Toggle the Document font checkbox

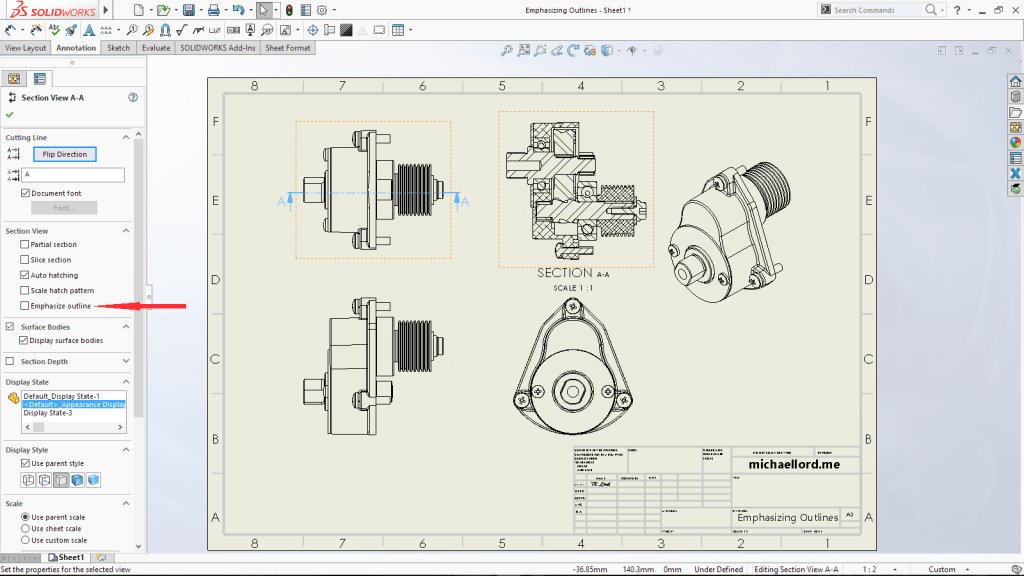click(25, 193)
